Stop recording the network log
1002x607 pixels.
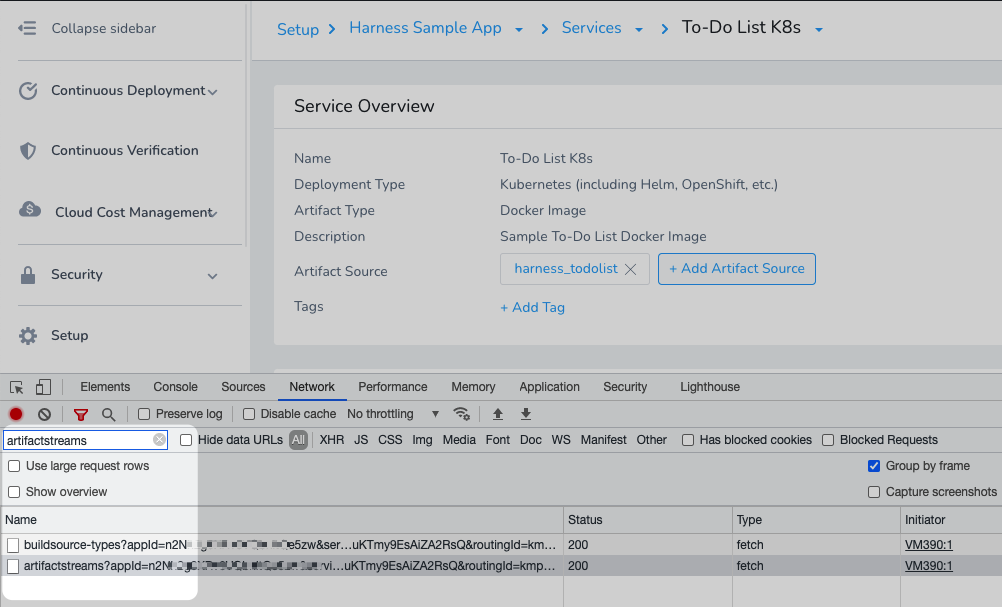pos(16,414)
